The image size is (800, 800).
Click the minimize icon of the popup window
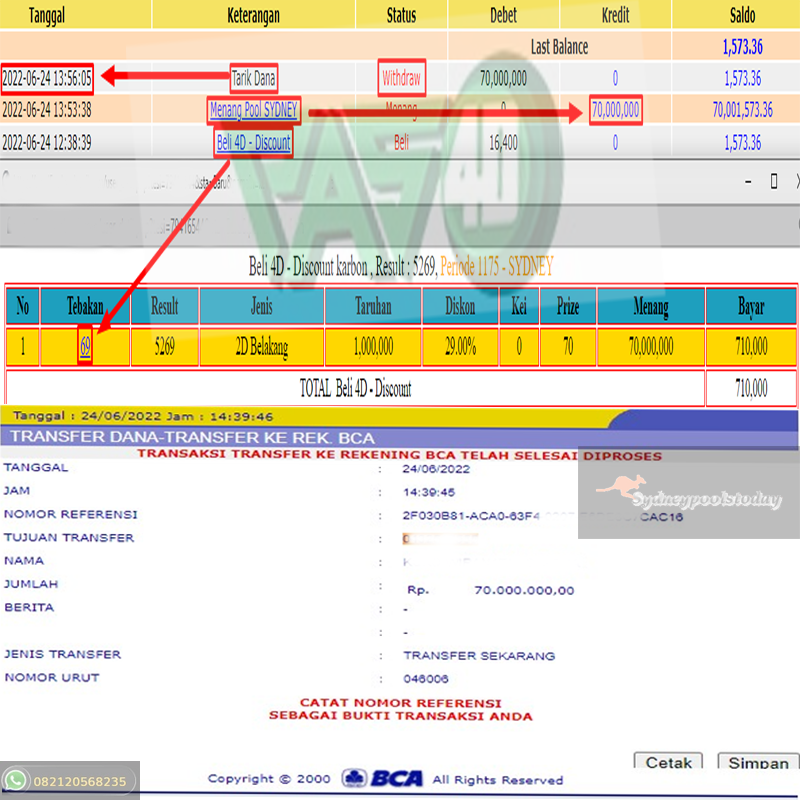(748, 181)
